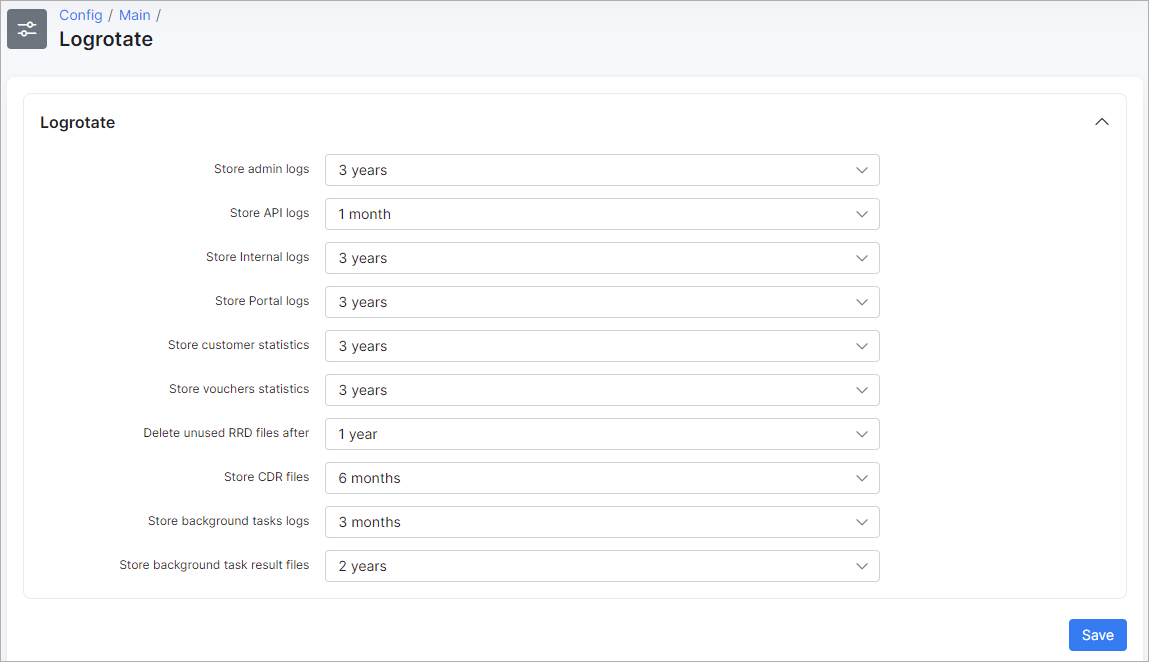Viewport: 1149px width, 662px height.
Task: Go to Config breadcrumb link
Action: 81,15
